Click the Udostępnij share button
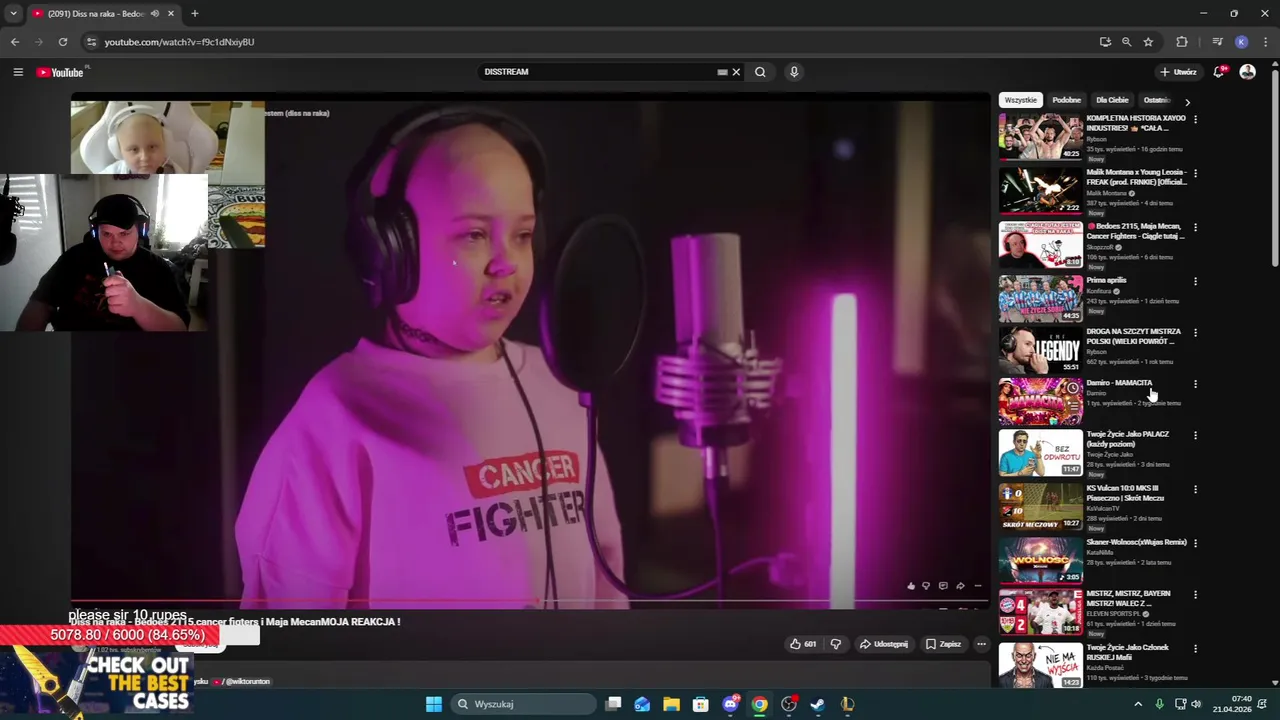The height and width of the screenshot is (720, 1280). 884,644
